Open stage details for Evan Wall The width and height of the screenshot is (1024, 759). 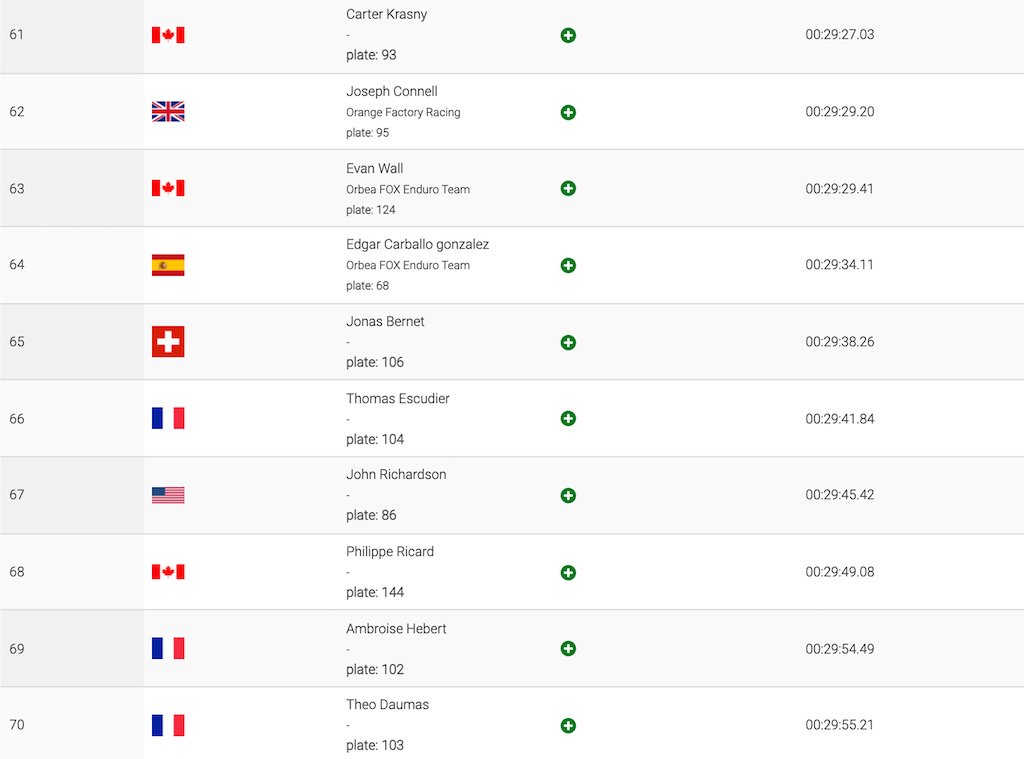(x=568, y=188)
